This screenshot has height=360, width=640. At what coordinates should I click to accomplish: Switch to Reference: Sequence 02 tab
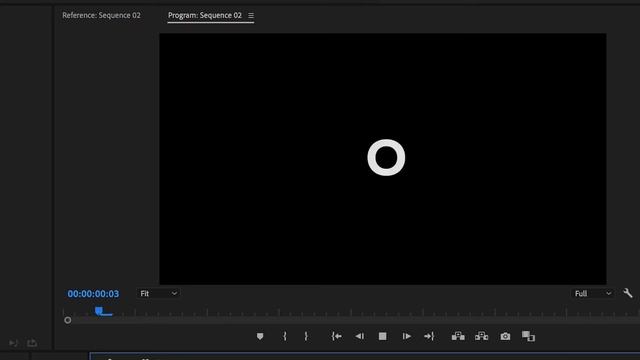click(x=101, y=16)
